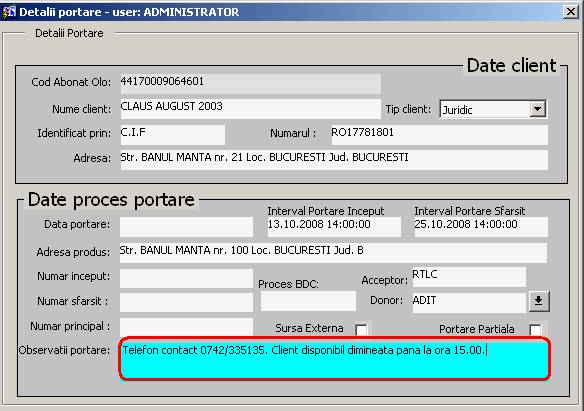Click the Acceptor field showing RTLC
This screenshot has width=584, height=411.
[469, 277]
